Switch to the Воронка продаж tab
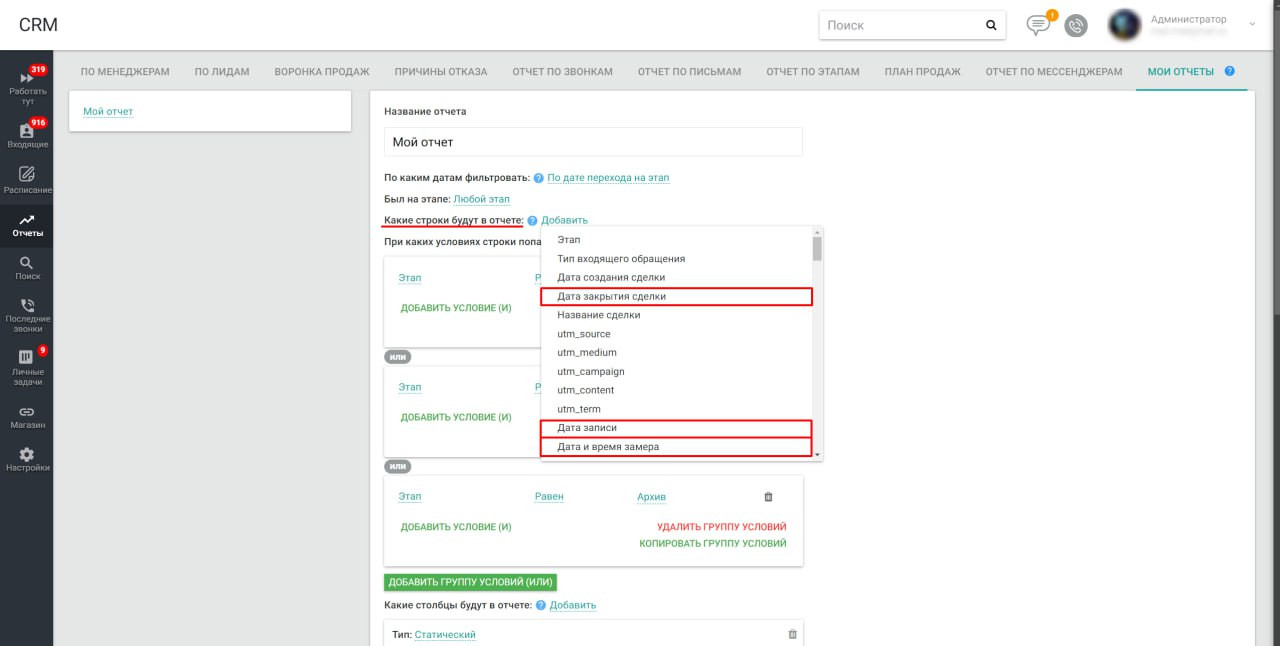This screenshot has width=1280, height=646. point(322,72)
